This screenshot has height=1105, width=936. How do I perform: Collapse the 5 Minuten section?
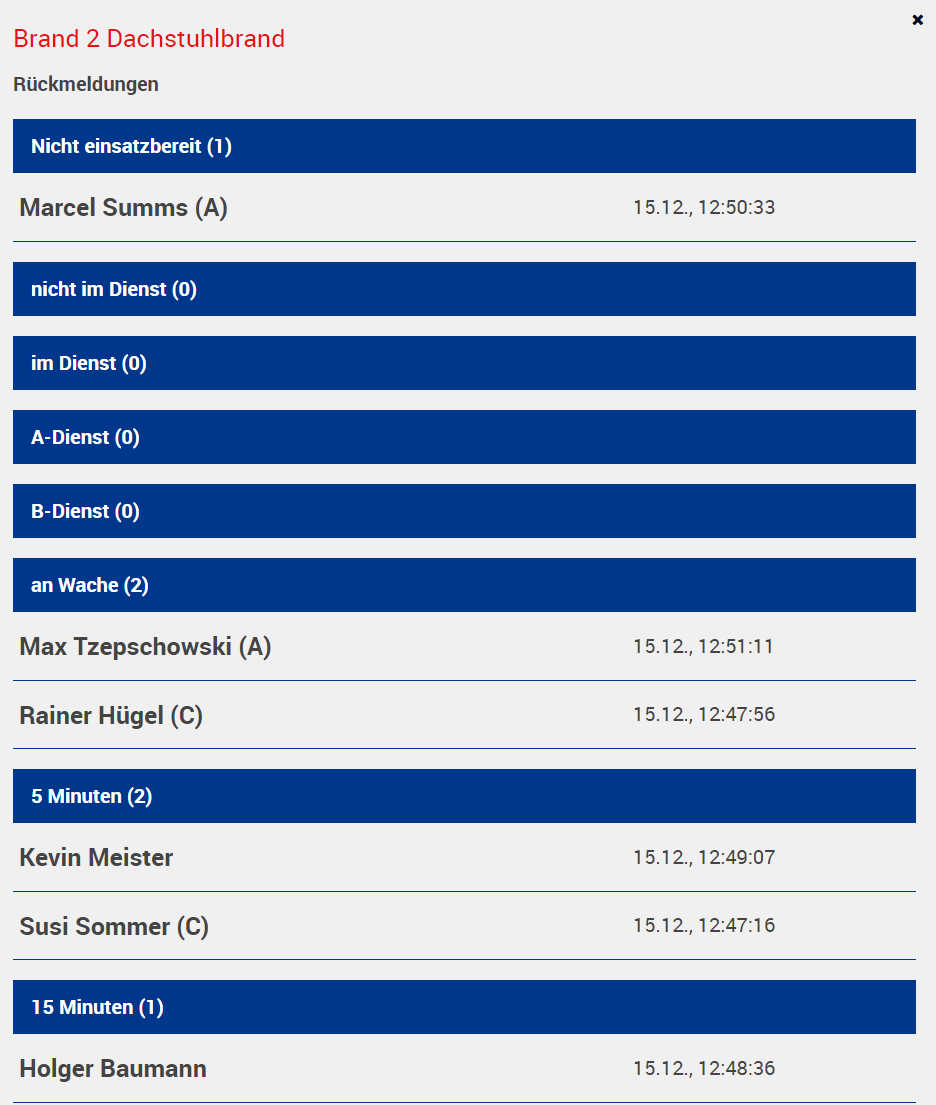point(464,796)
